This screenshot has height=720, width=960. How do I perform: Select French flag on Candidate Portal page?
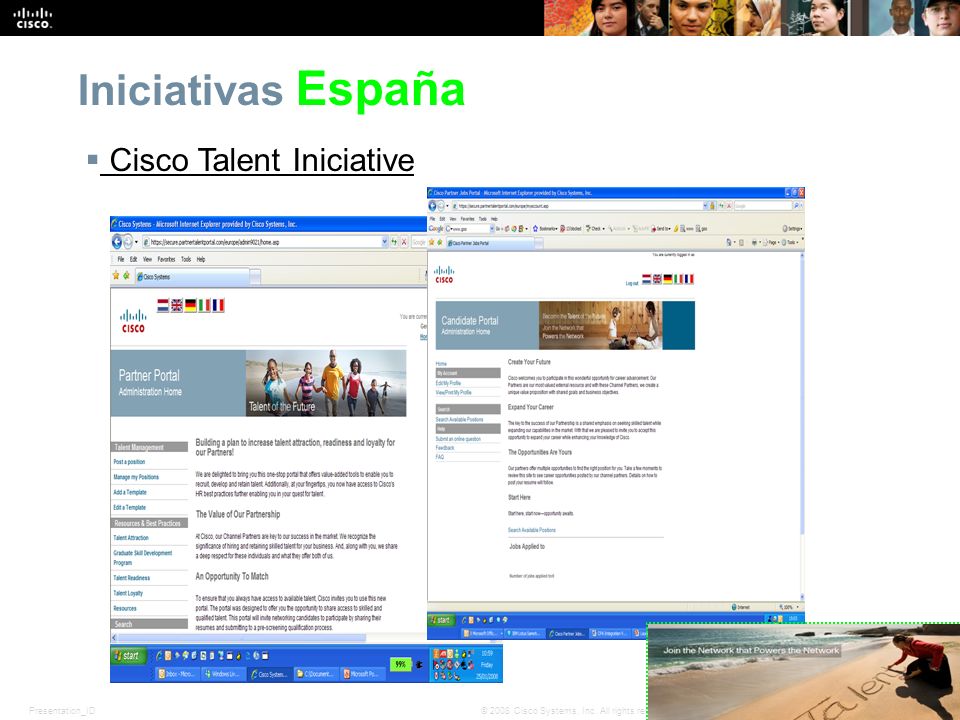click(x=689, y=279)
